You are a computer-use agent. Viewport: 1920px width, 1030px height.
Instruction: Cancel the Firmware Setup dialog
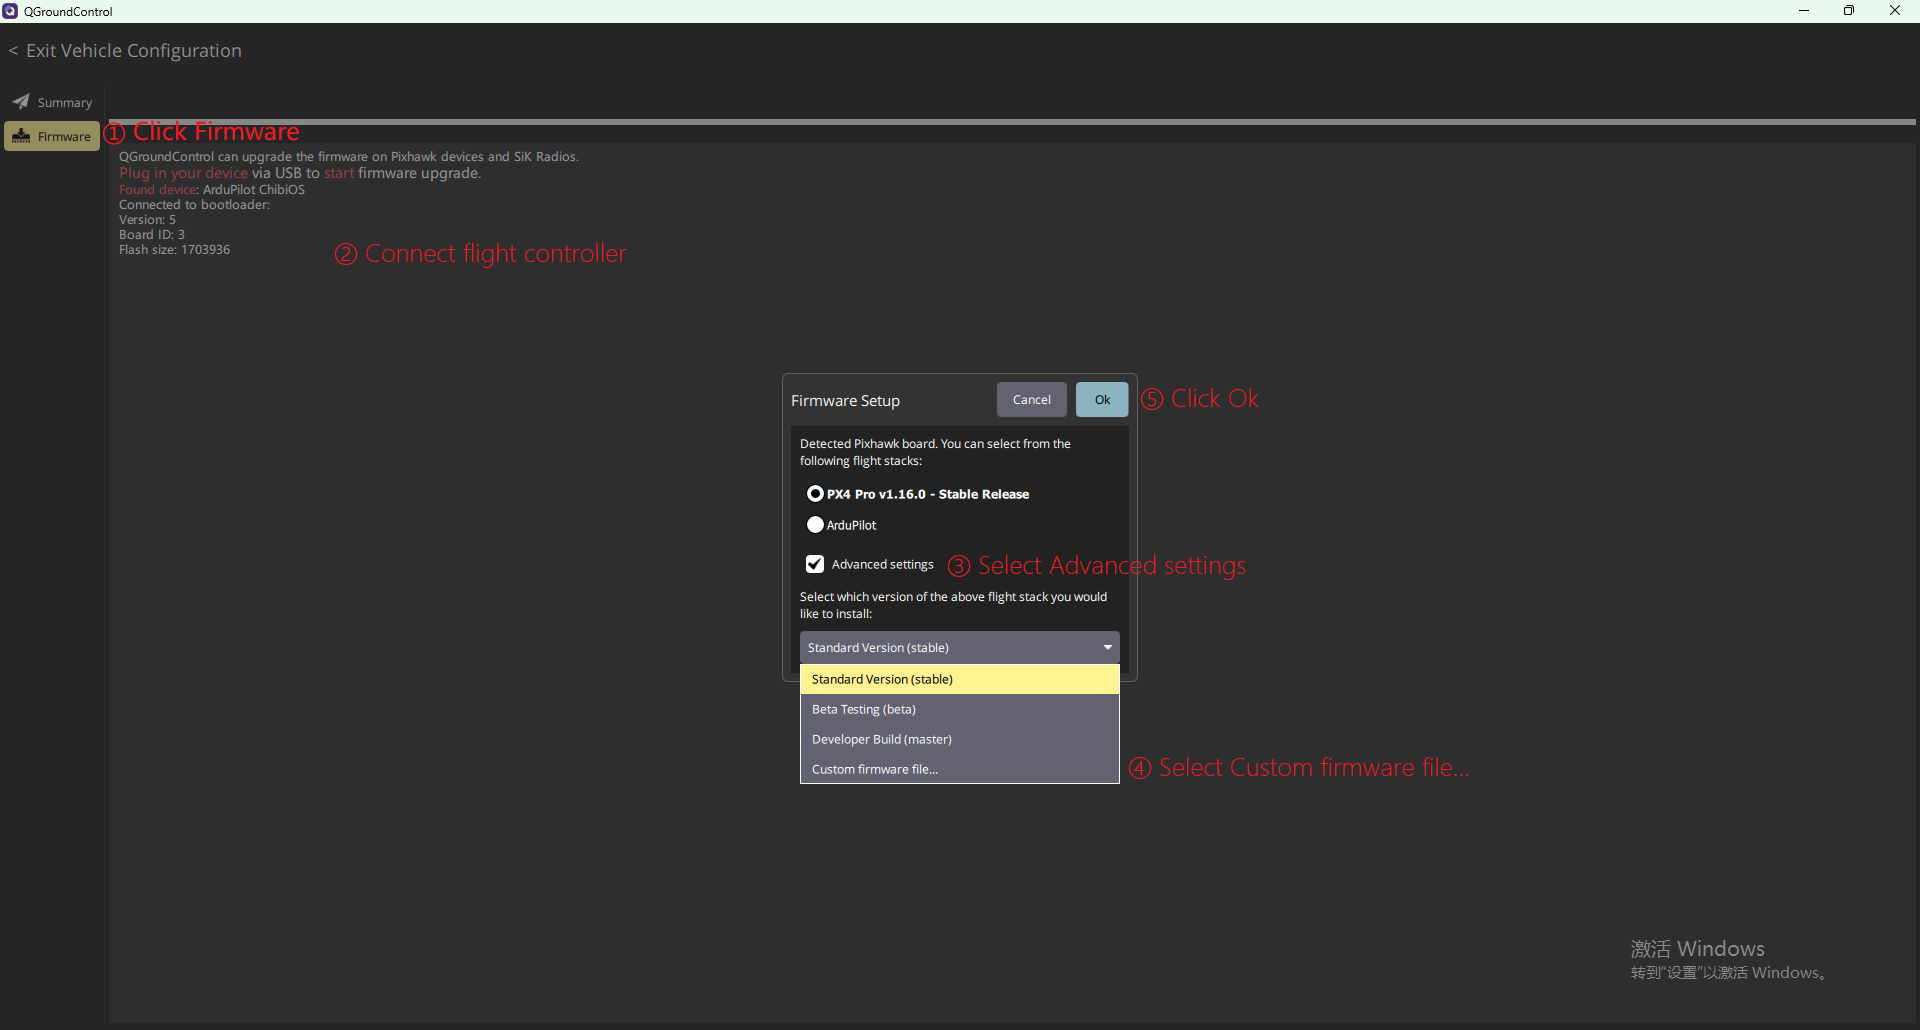point(1031,400)
